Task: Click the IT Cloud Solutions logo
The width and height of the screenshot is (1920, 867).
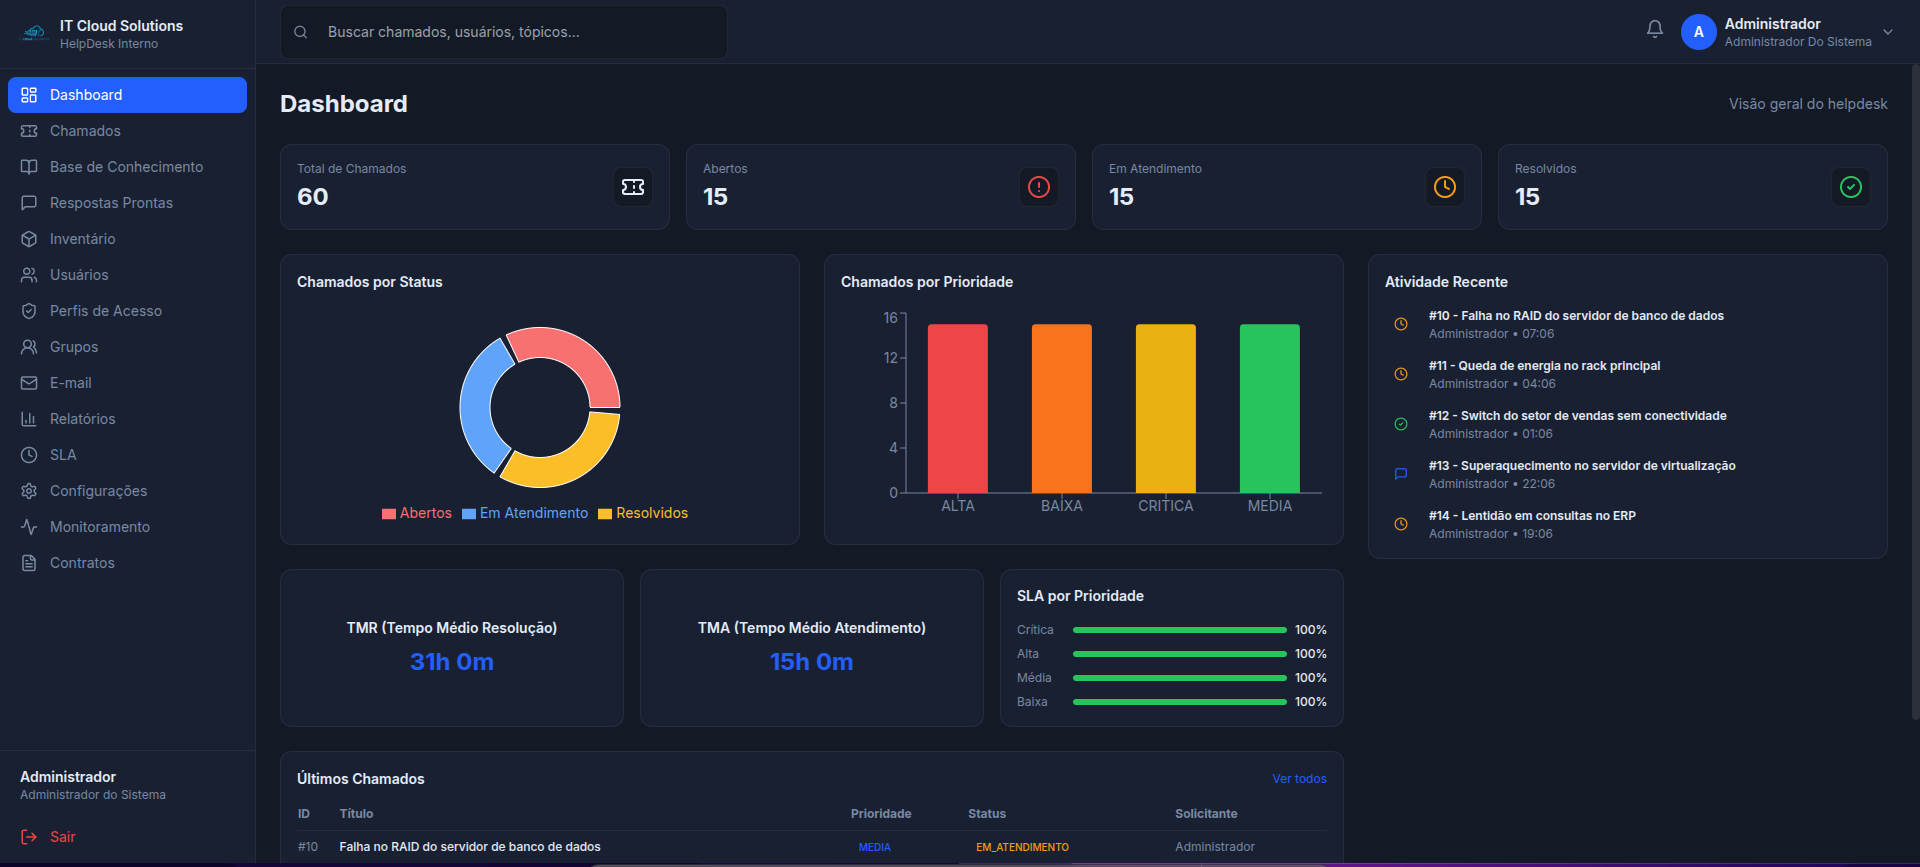Action: click(35, 33)
